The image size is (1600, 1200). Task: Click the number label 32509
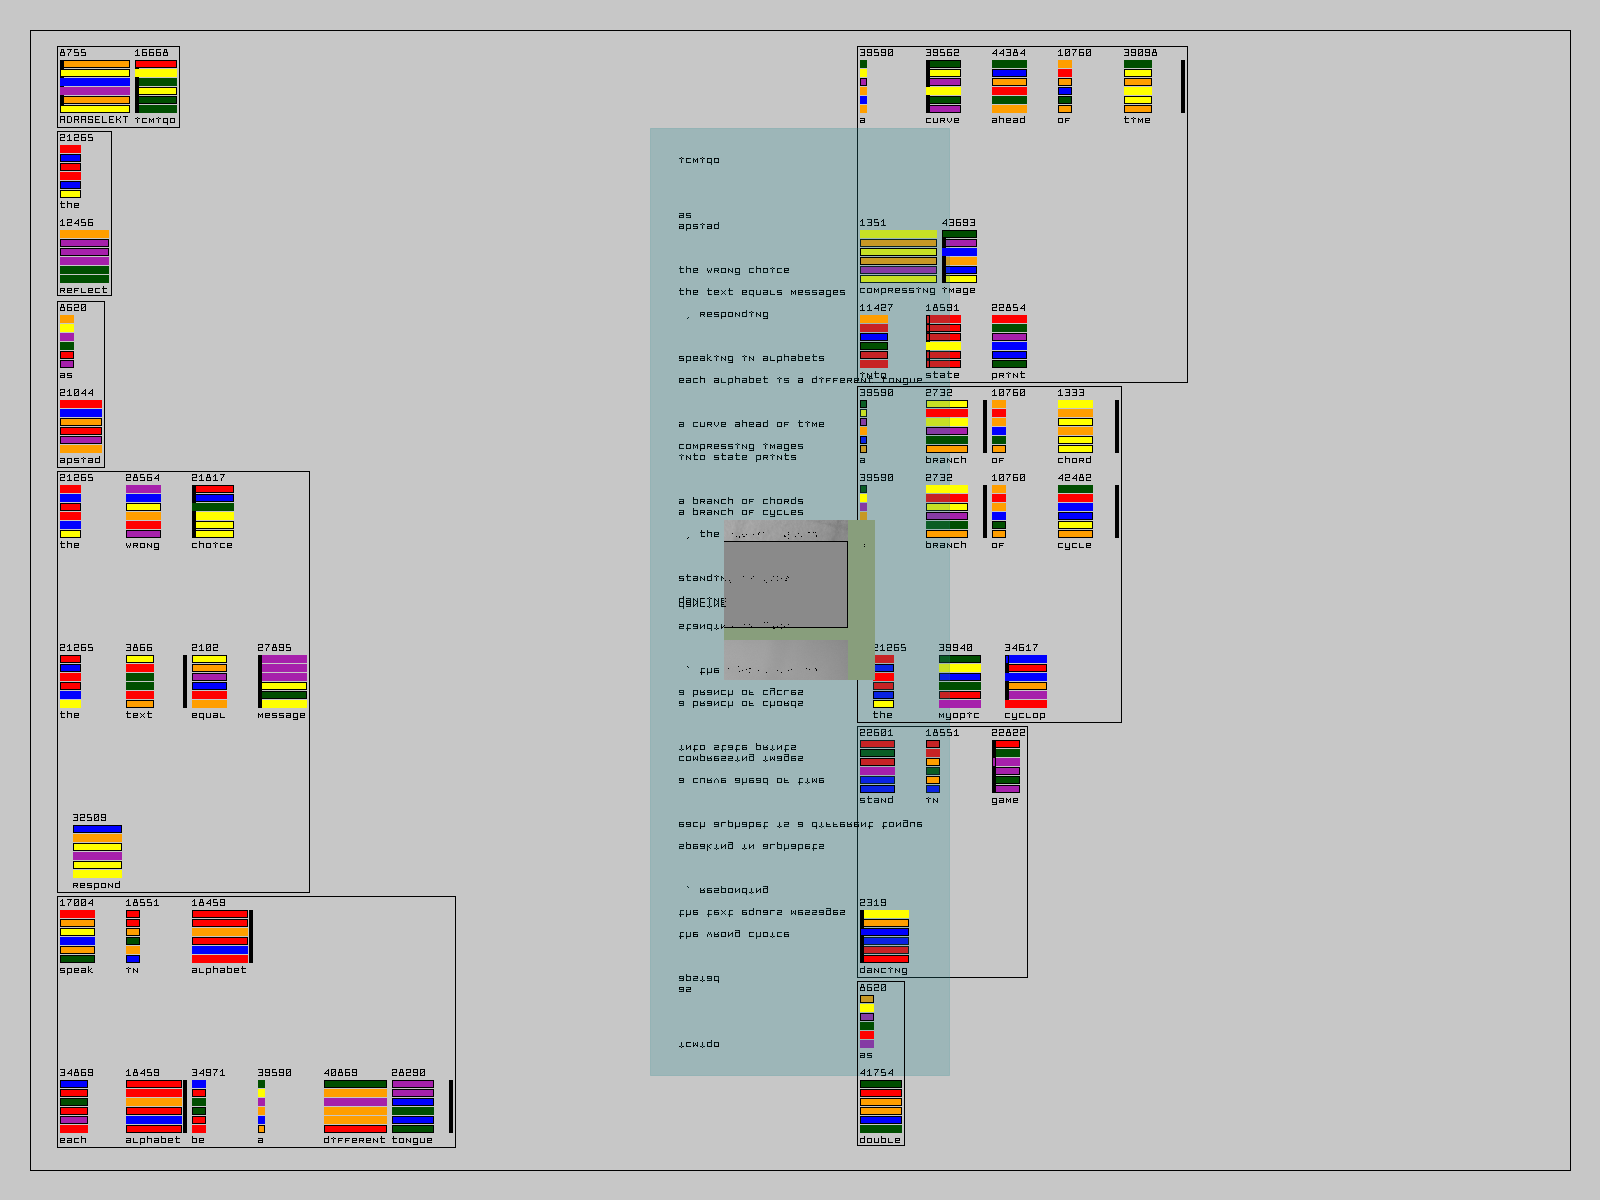(89, 818)
